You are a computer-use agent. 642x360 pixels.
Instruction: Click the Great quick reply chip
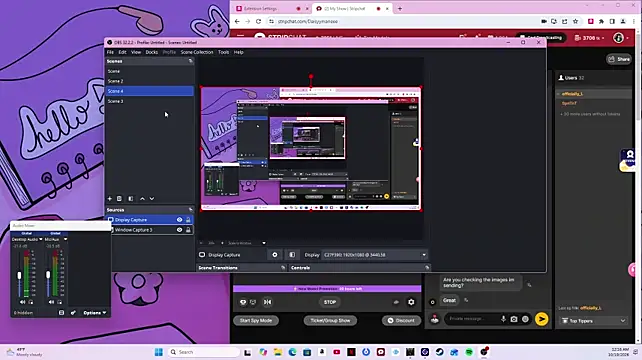point(449,300)
